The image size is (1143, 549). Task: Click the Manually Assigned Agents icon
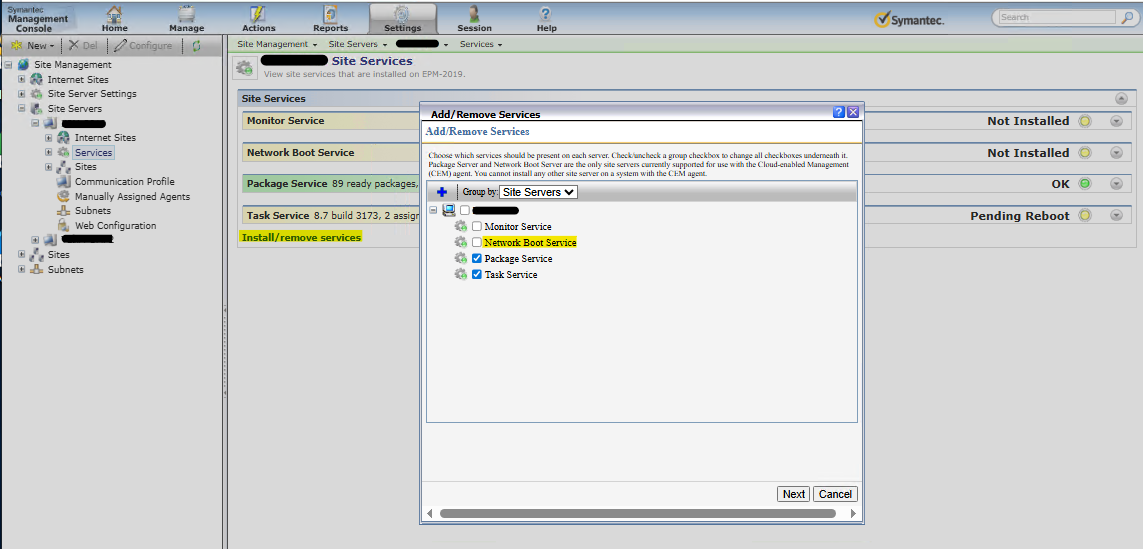click(x=63, y=196)
